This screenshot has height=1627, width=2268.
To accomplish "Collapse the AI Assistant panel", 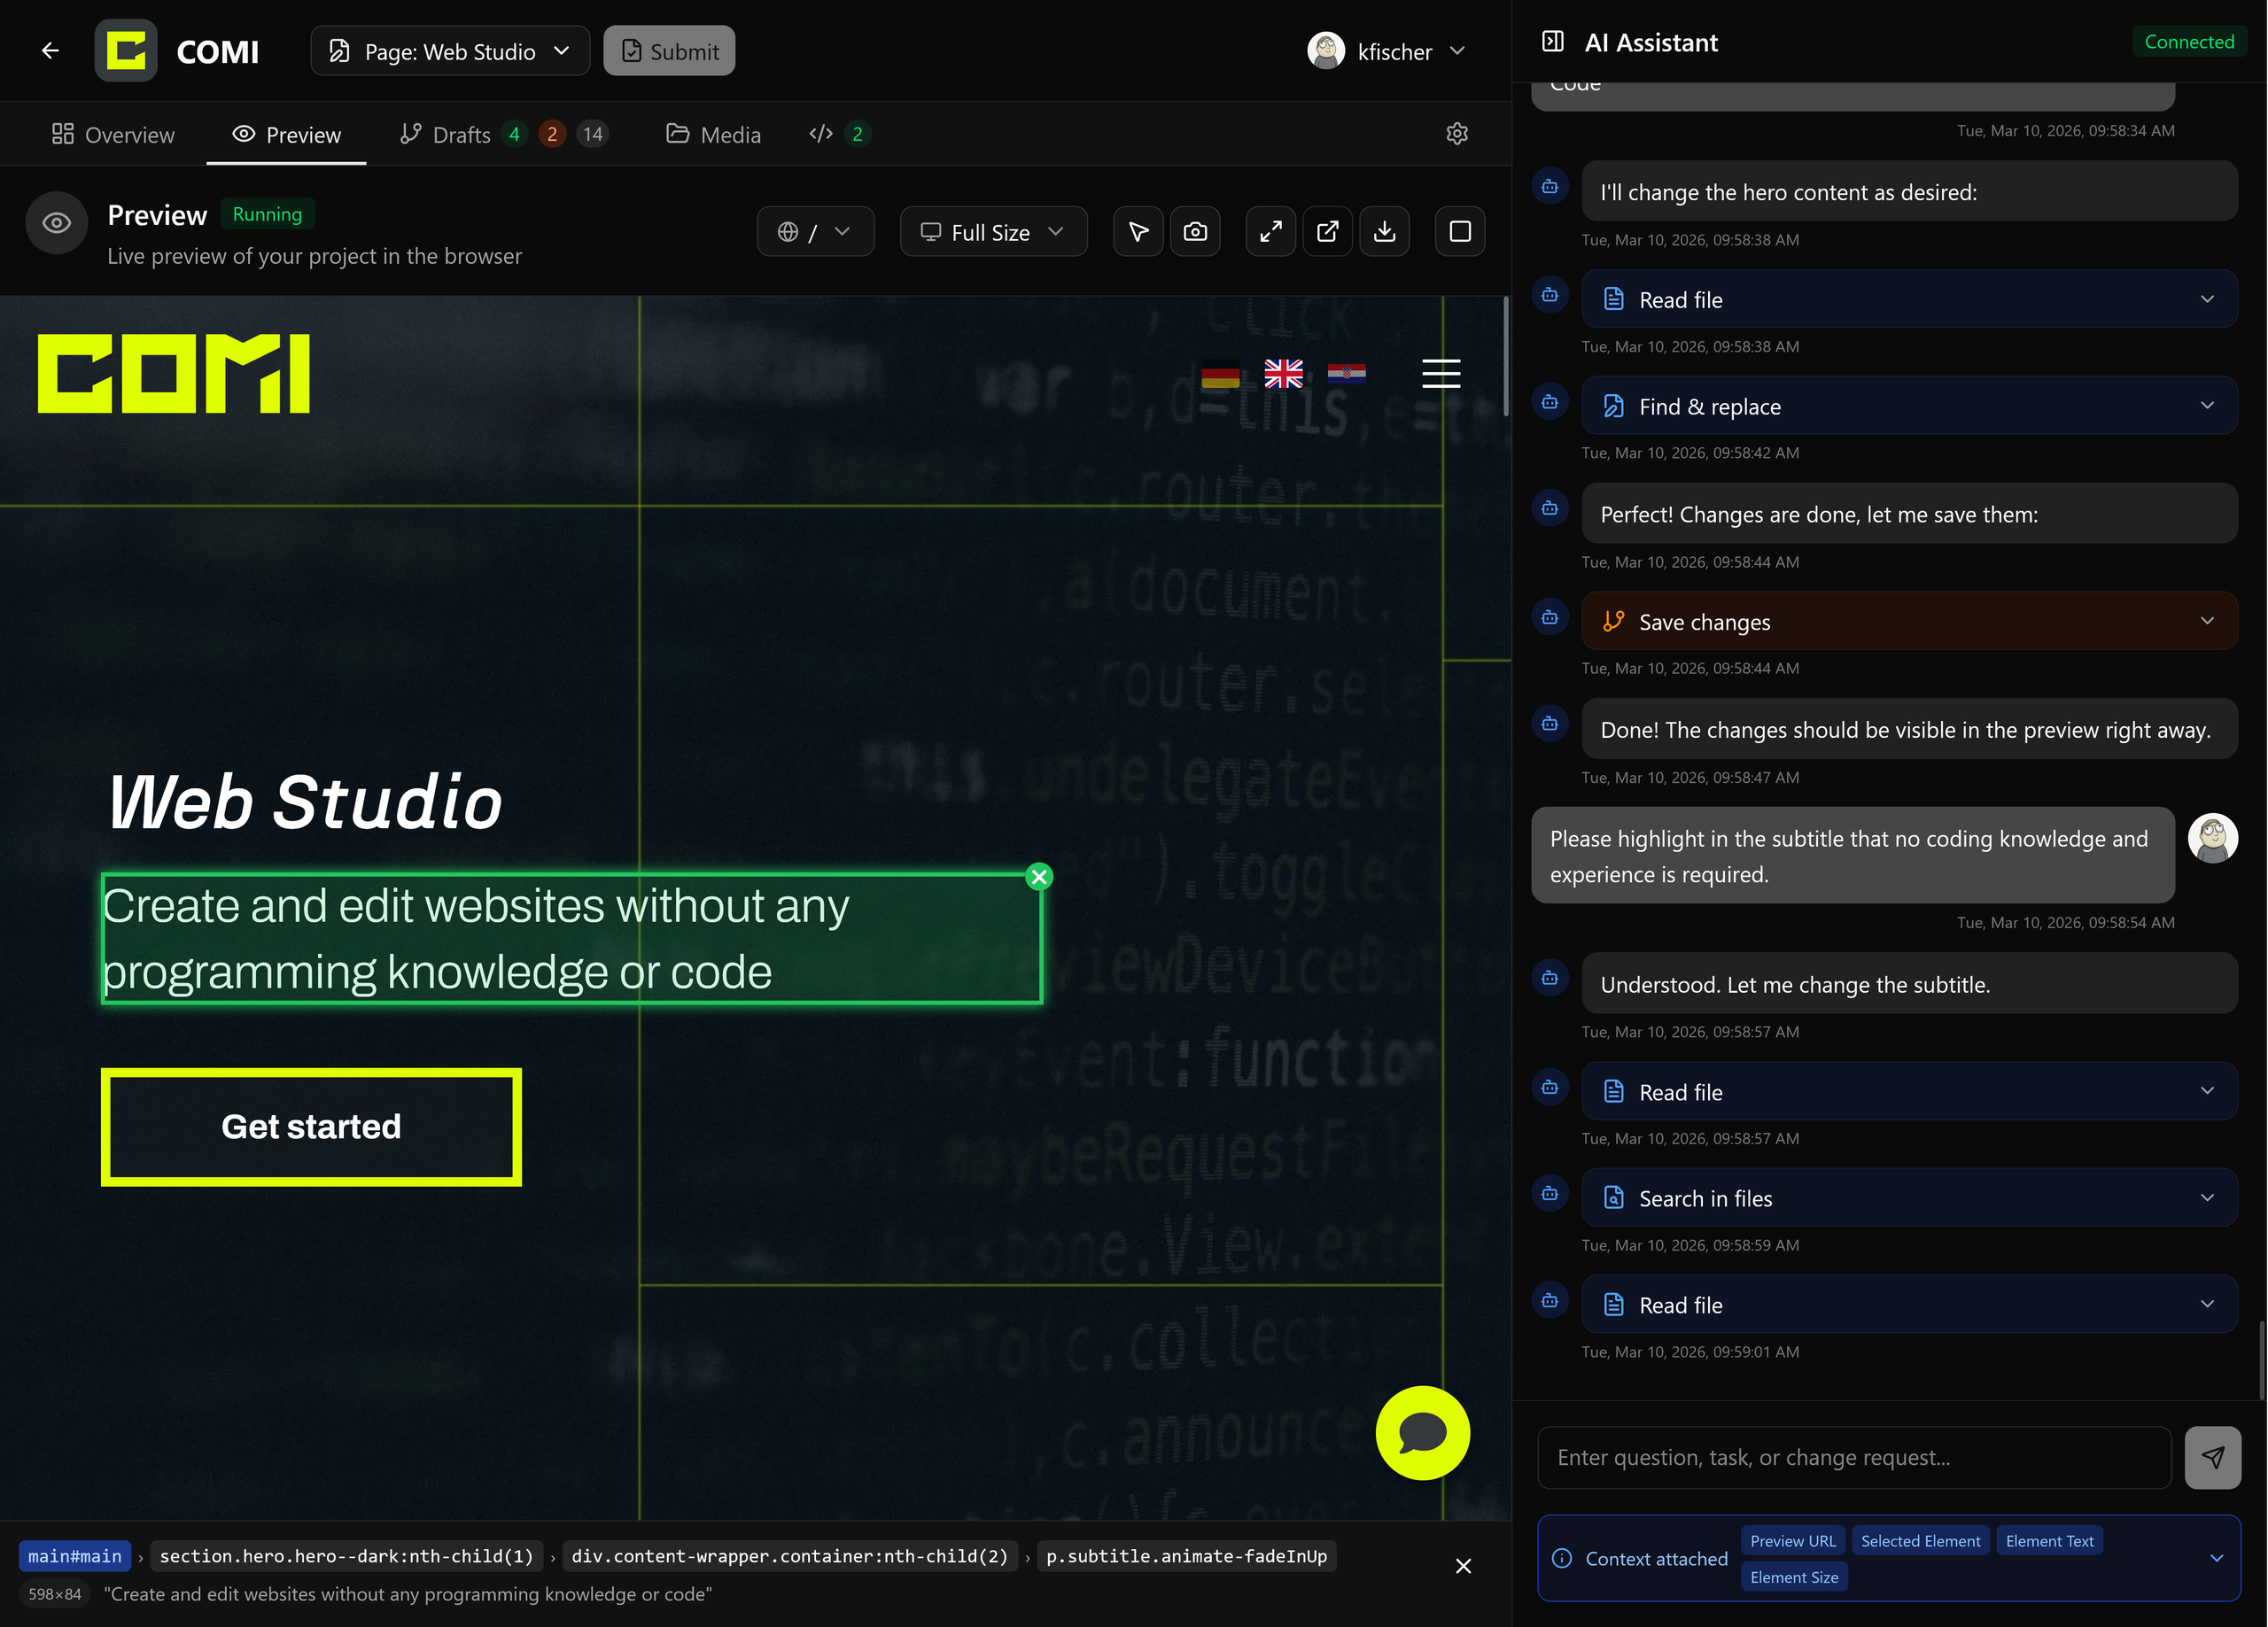I will [x=1552, y=42].
